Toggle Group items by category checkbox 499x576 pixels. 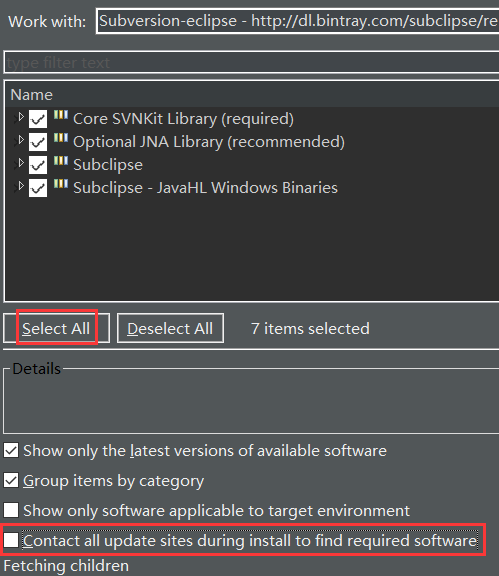coord(11,480)
